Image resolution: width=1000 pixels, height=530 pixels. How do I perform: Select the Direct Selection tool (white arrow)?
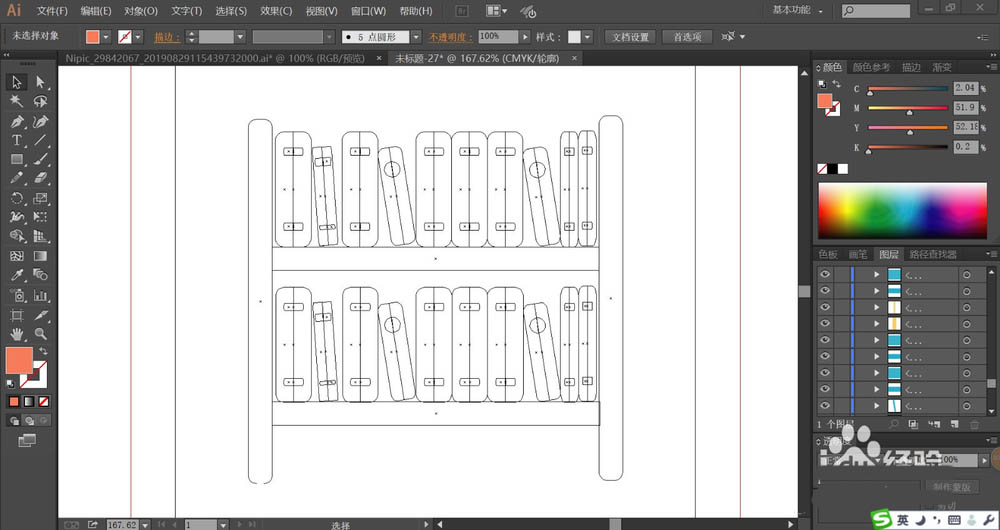40,82
